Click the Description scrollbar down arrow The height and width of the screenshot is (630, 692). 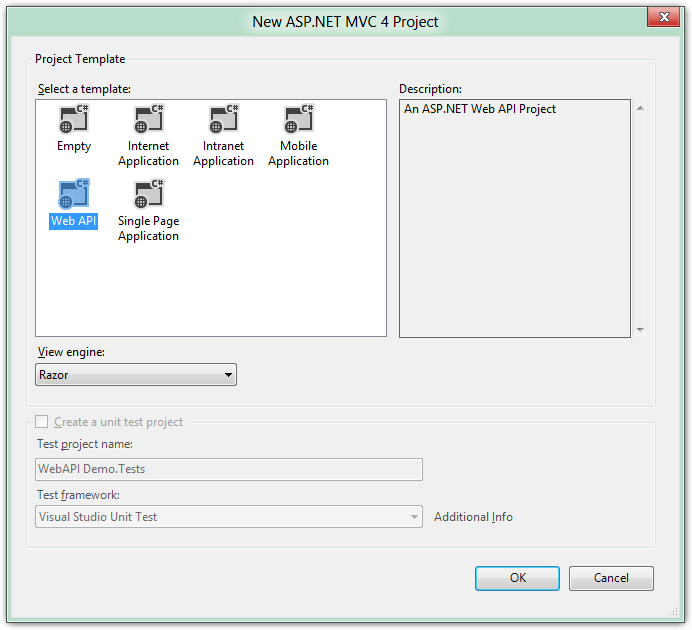click(640, 330)
